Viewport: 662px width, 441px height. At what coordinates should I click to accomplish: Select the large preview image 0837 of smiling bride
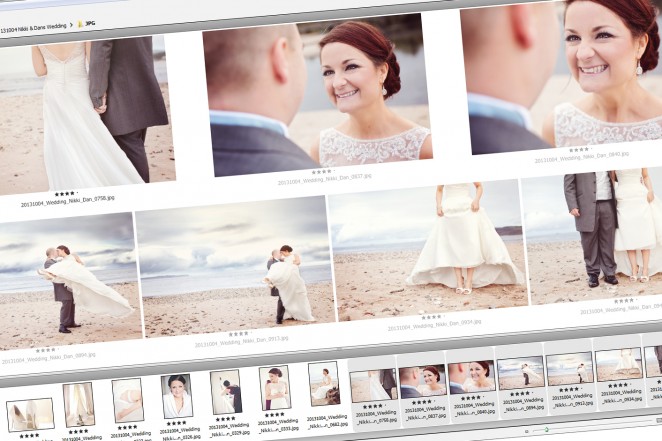317,95
